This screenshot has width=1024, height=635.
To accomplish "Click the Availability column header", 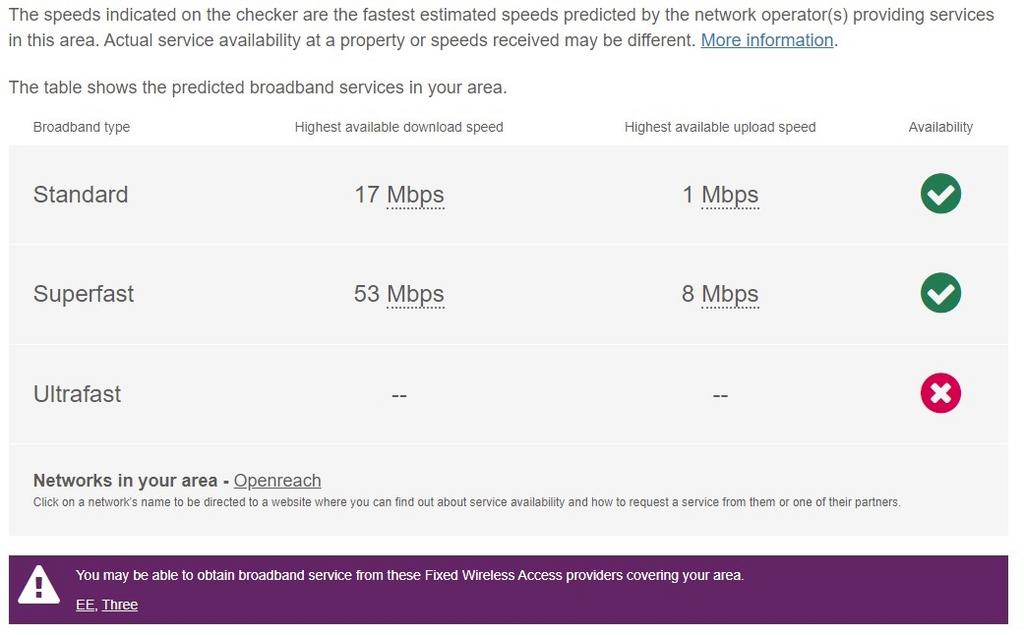I will pyautogui.click(x=940, y=127).
